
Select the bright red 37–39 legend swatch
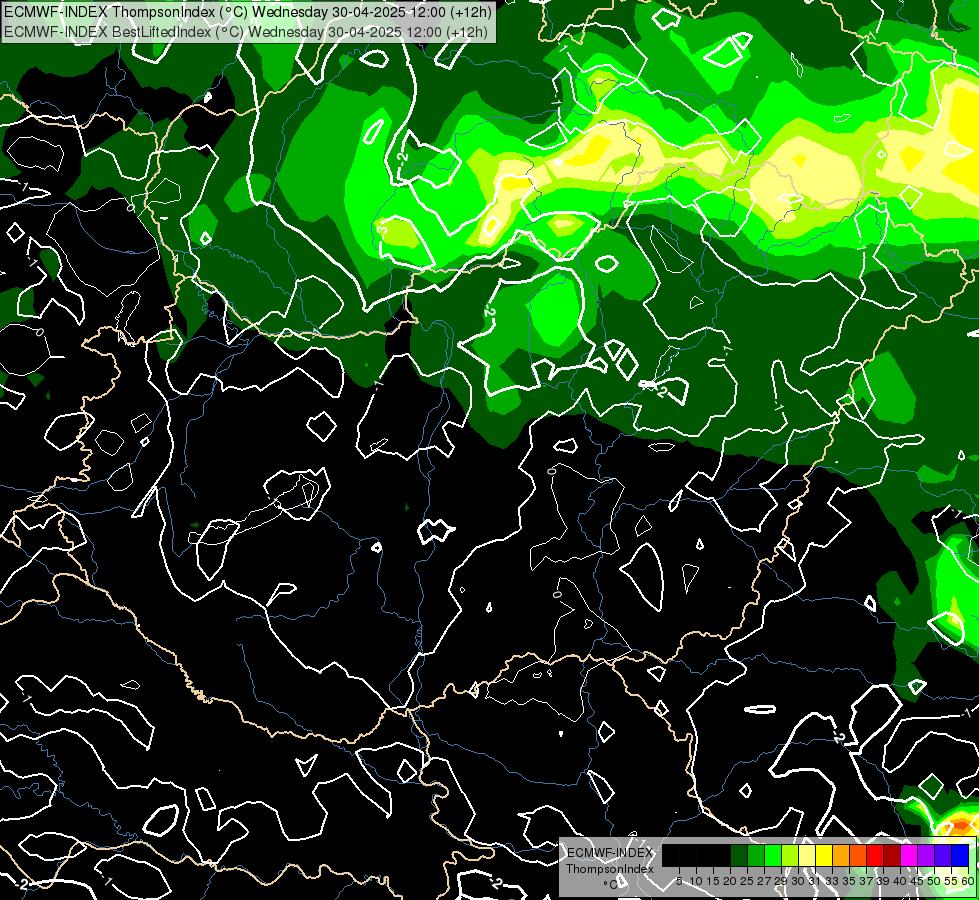click(x=875, y=855)
